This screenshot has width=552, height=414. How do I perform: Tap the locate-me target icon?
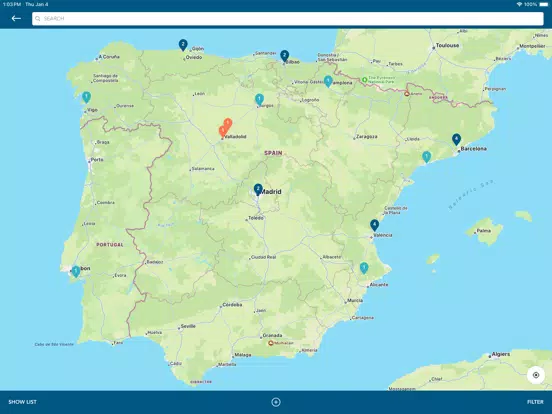click(536, 375)
